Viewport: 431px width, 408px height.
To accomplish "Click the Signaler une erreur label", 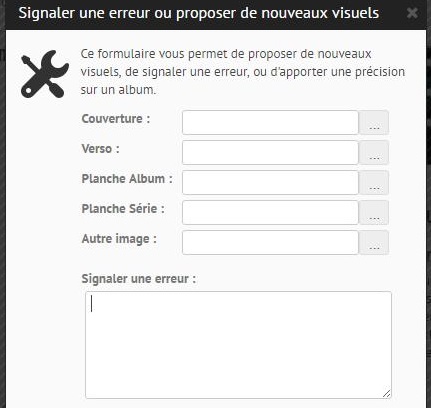I will pos(139,279).
